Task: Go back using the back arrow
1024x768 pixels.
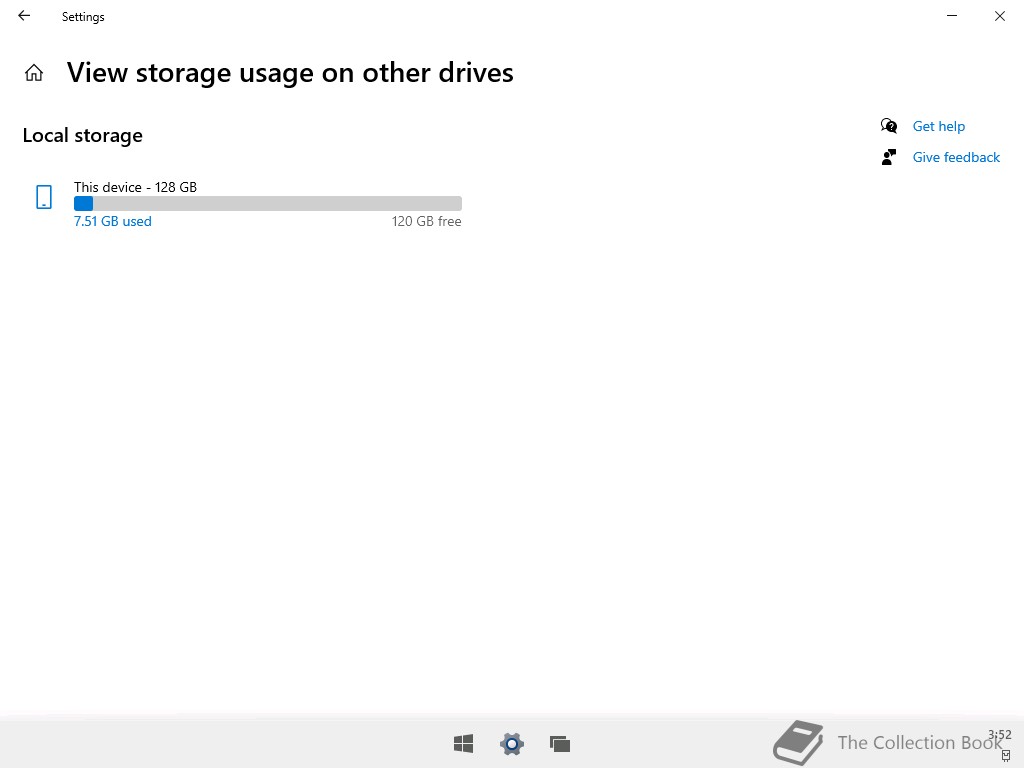Action: coord(24,16)
